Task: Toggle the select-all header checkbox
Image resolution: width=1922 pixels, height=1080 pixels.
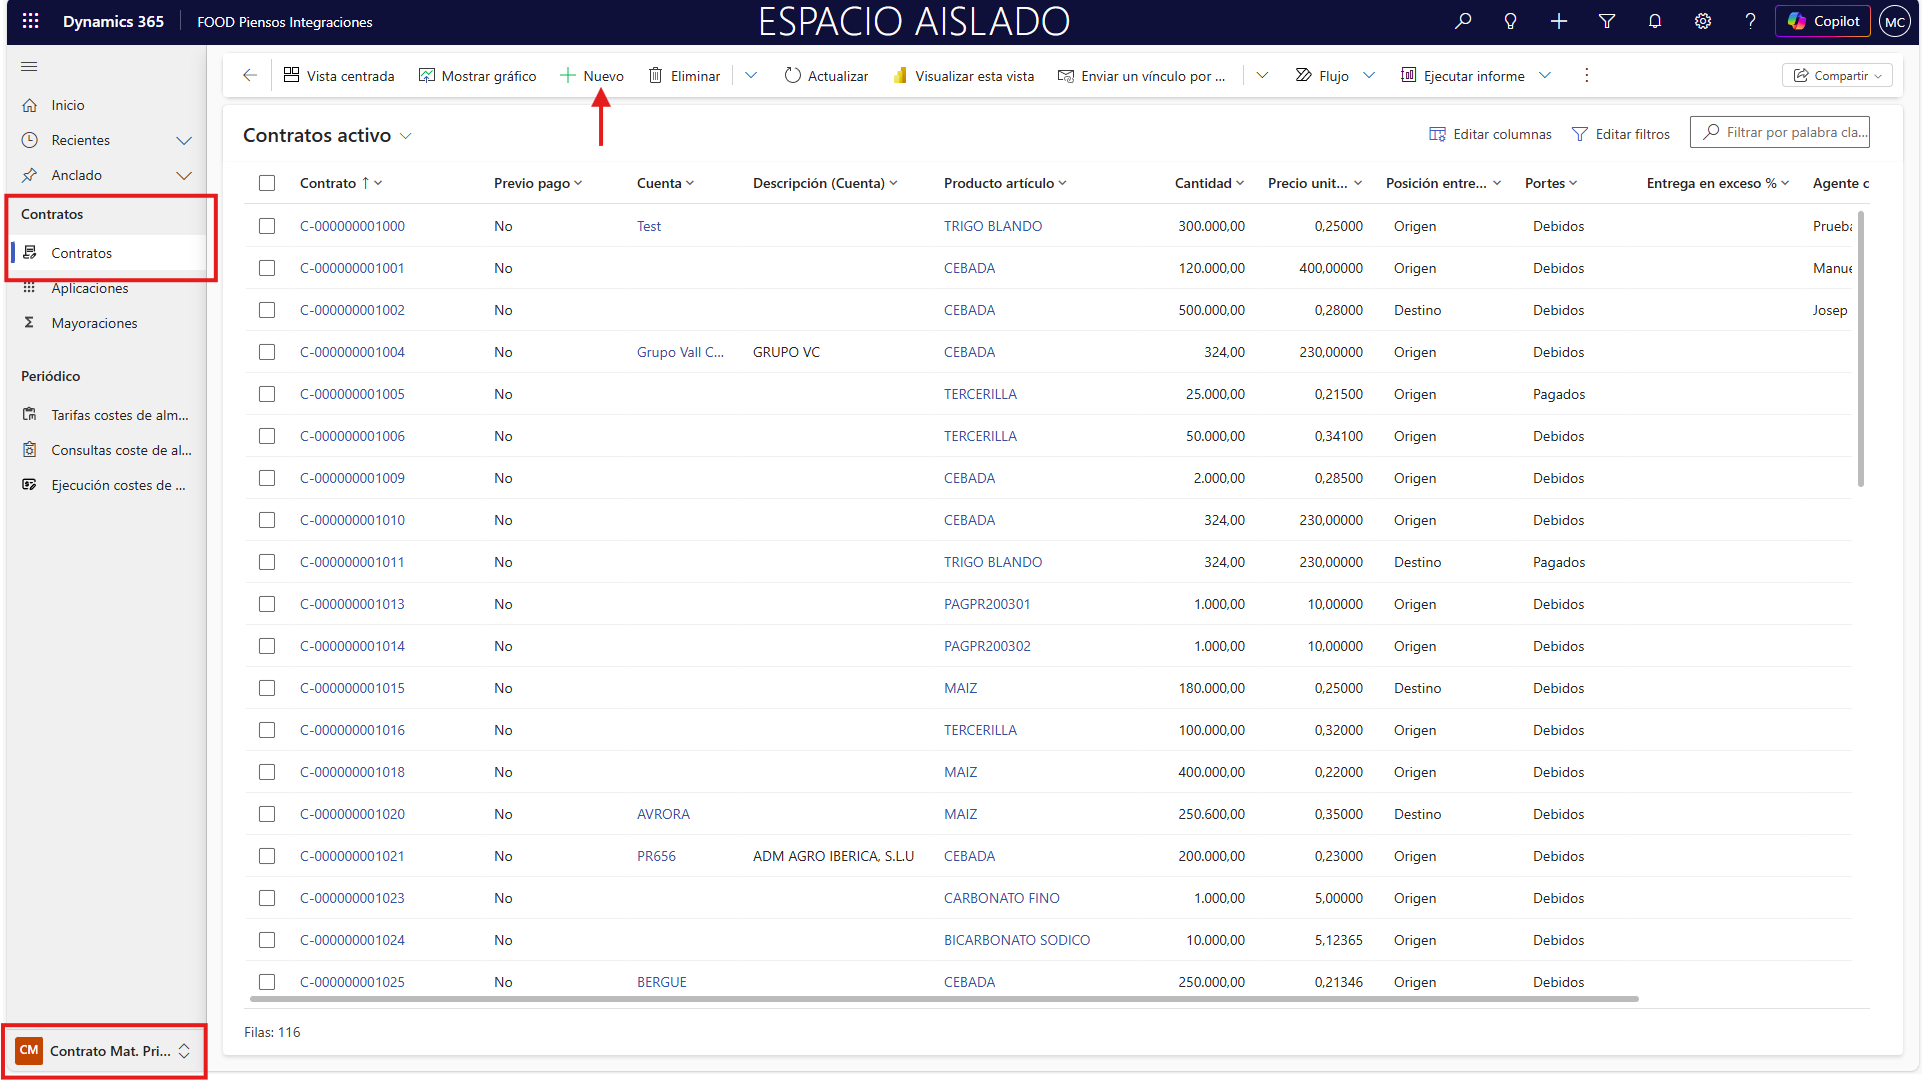Action: click(x=267, y=183)
